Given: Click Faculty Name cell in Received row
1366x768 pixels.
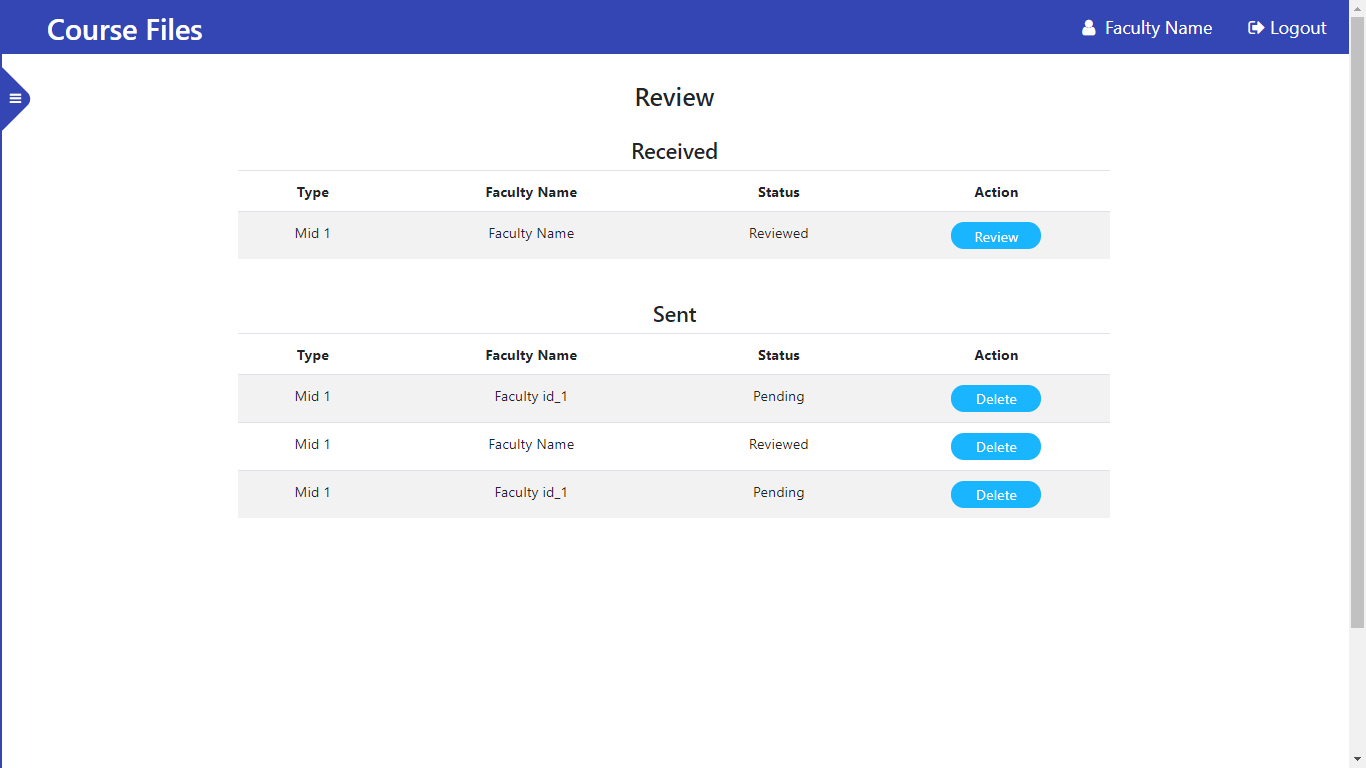Looking at the screenshot, I should 531,233.
